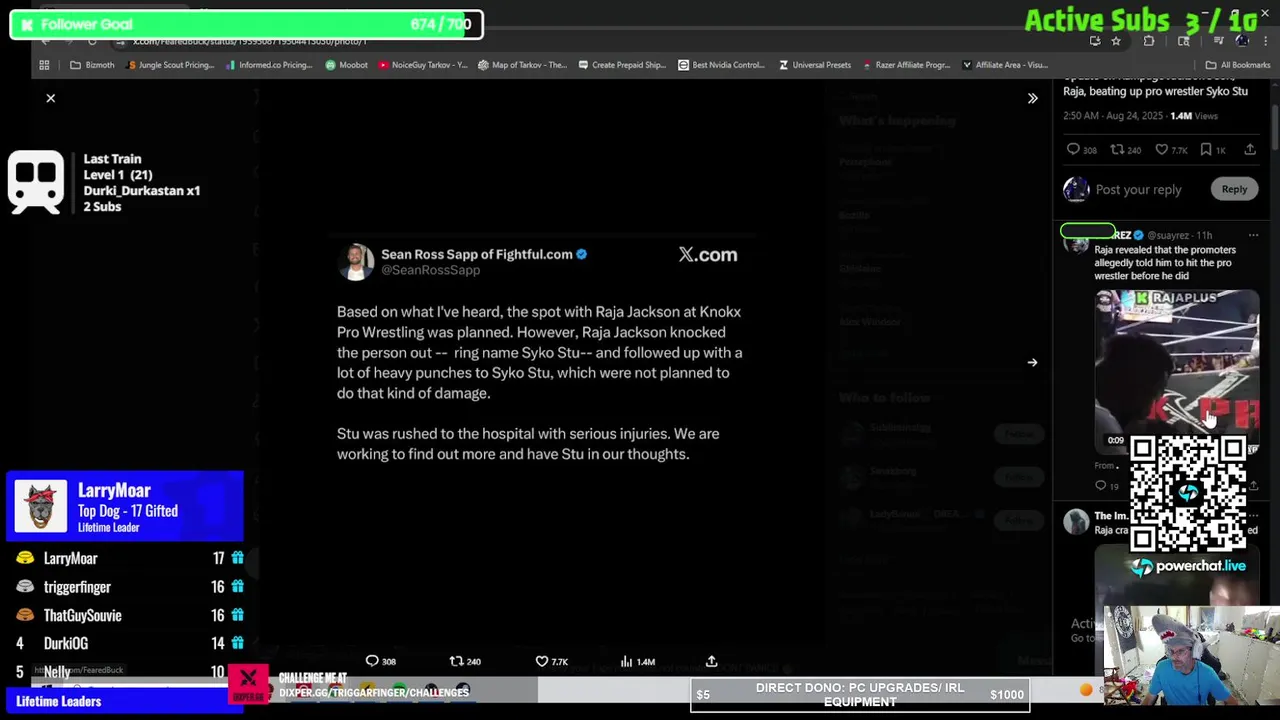Open the Bizmoth bookmark folder
This screenshot has width=1280, height=720.
92,65
